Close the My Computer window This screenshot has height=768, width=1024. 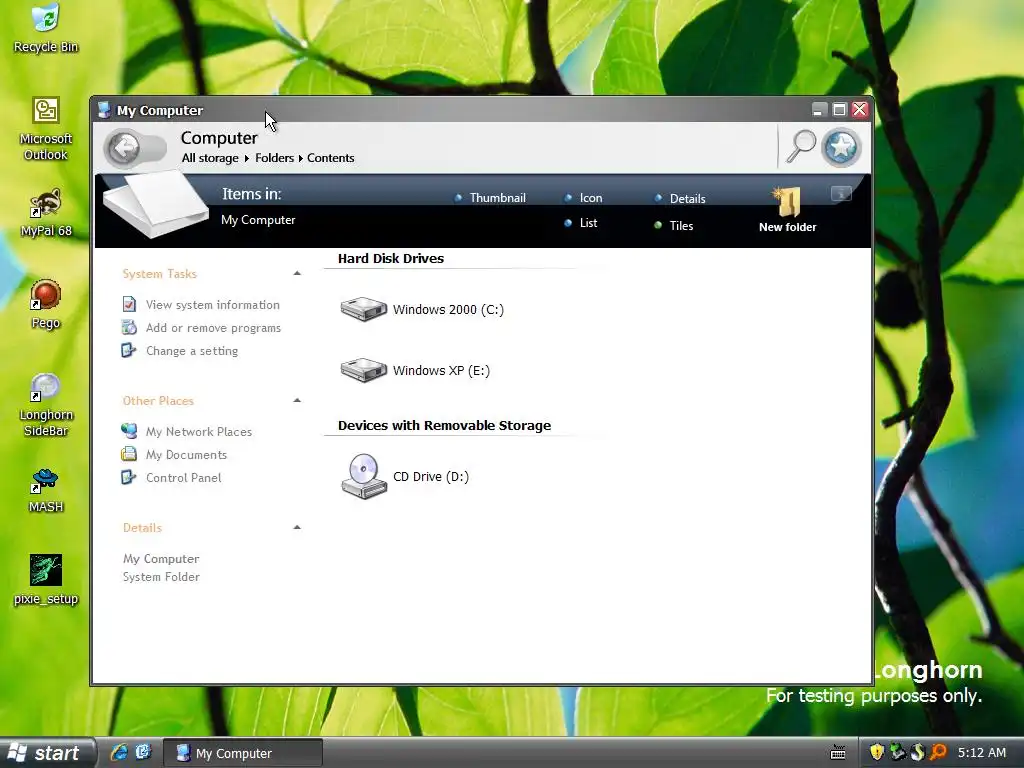point(859,109)
